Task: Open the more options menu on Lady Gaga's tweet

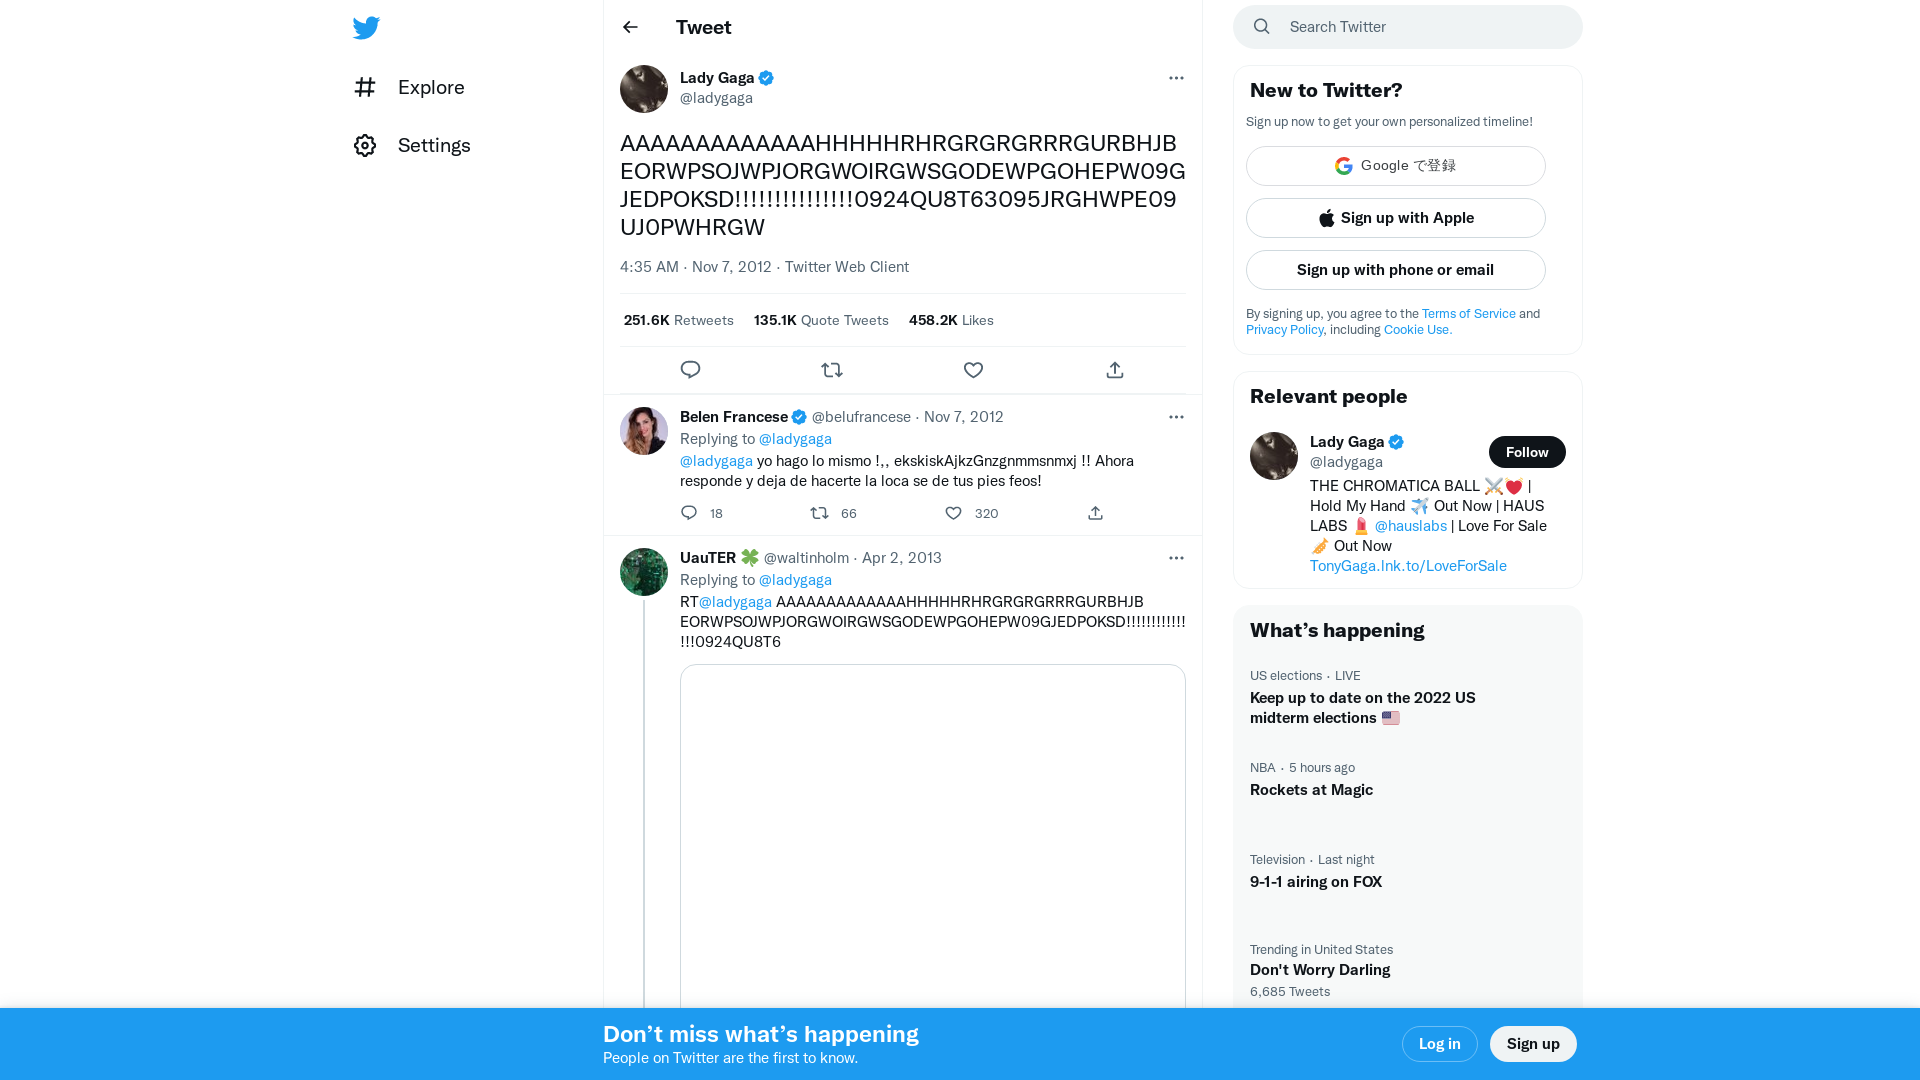Action: [1176, 78]
